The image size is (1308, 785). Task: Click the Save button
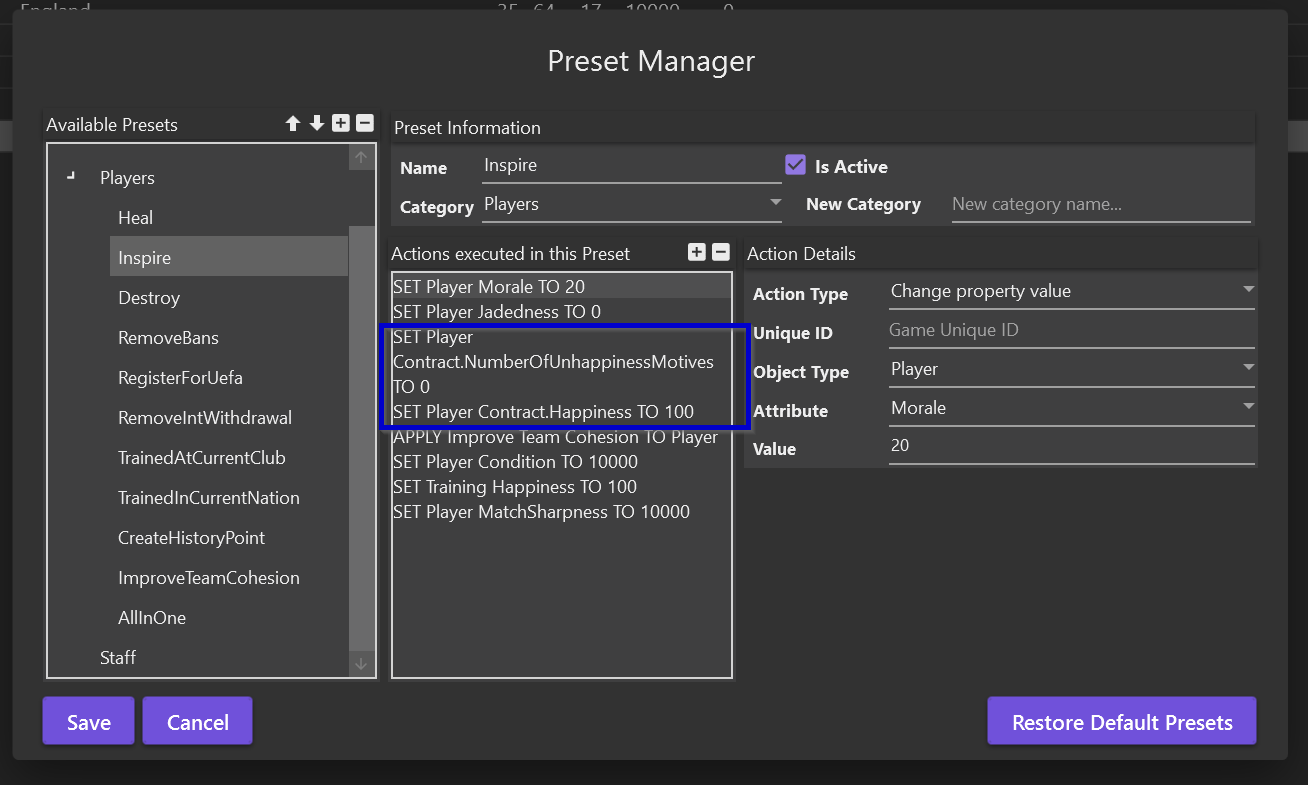point(89,722)
